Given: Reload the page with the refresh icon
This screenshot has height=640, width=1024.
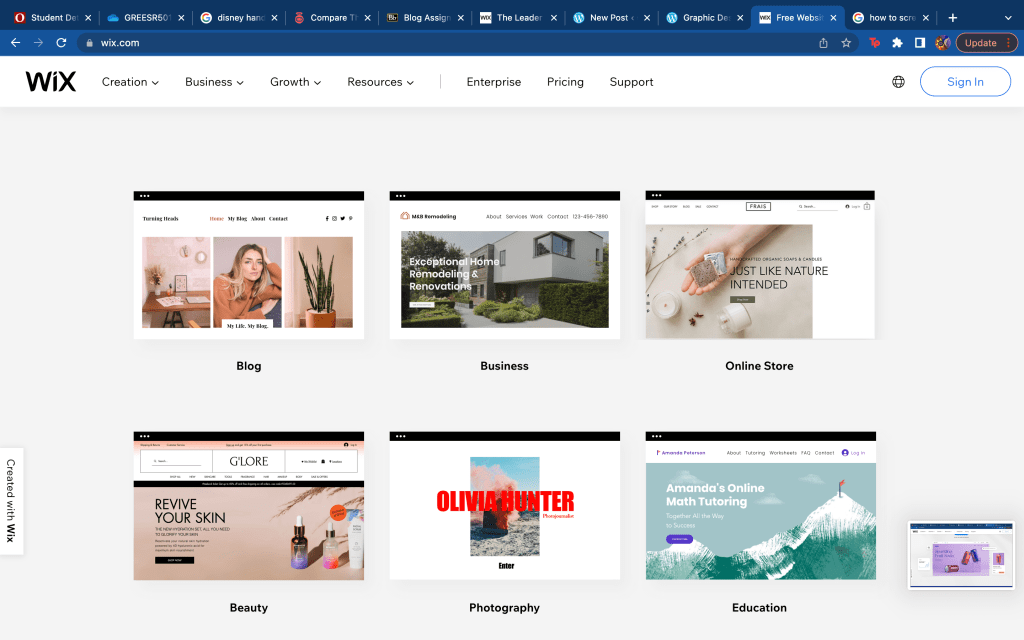Looking at the screenshot, I should tap(61, 43).
